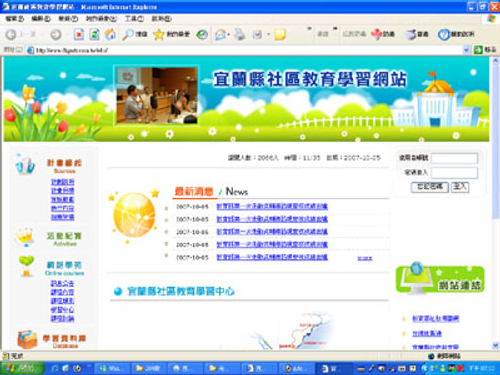Open the 編輯 (Edit) menu

[41, 19]
